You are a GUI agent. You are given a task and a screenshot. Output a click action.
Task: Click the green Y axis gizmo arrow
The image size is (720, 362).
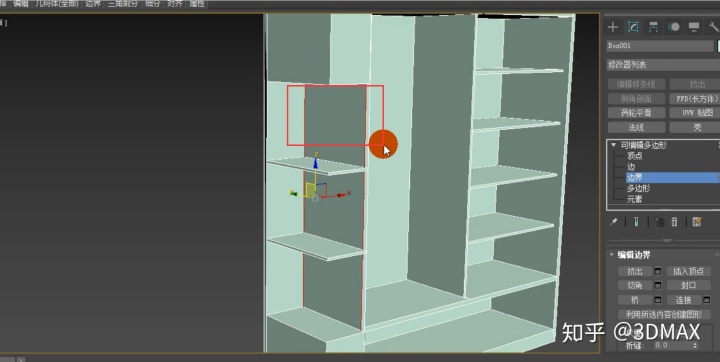click(294, 193)
